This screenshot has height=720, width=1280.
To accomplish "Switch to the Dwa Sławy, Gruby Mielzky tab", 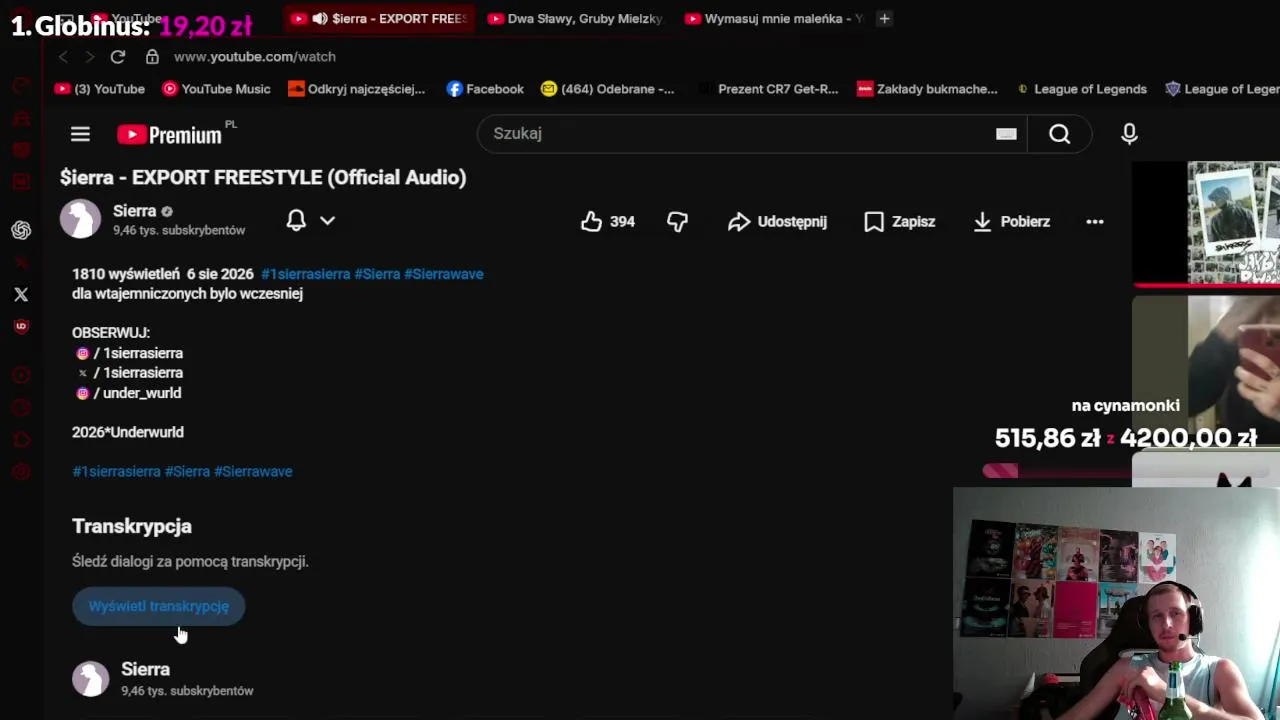I will coord(576,18).
